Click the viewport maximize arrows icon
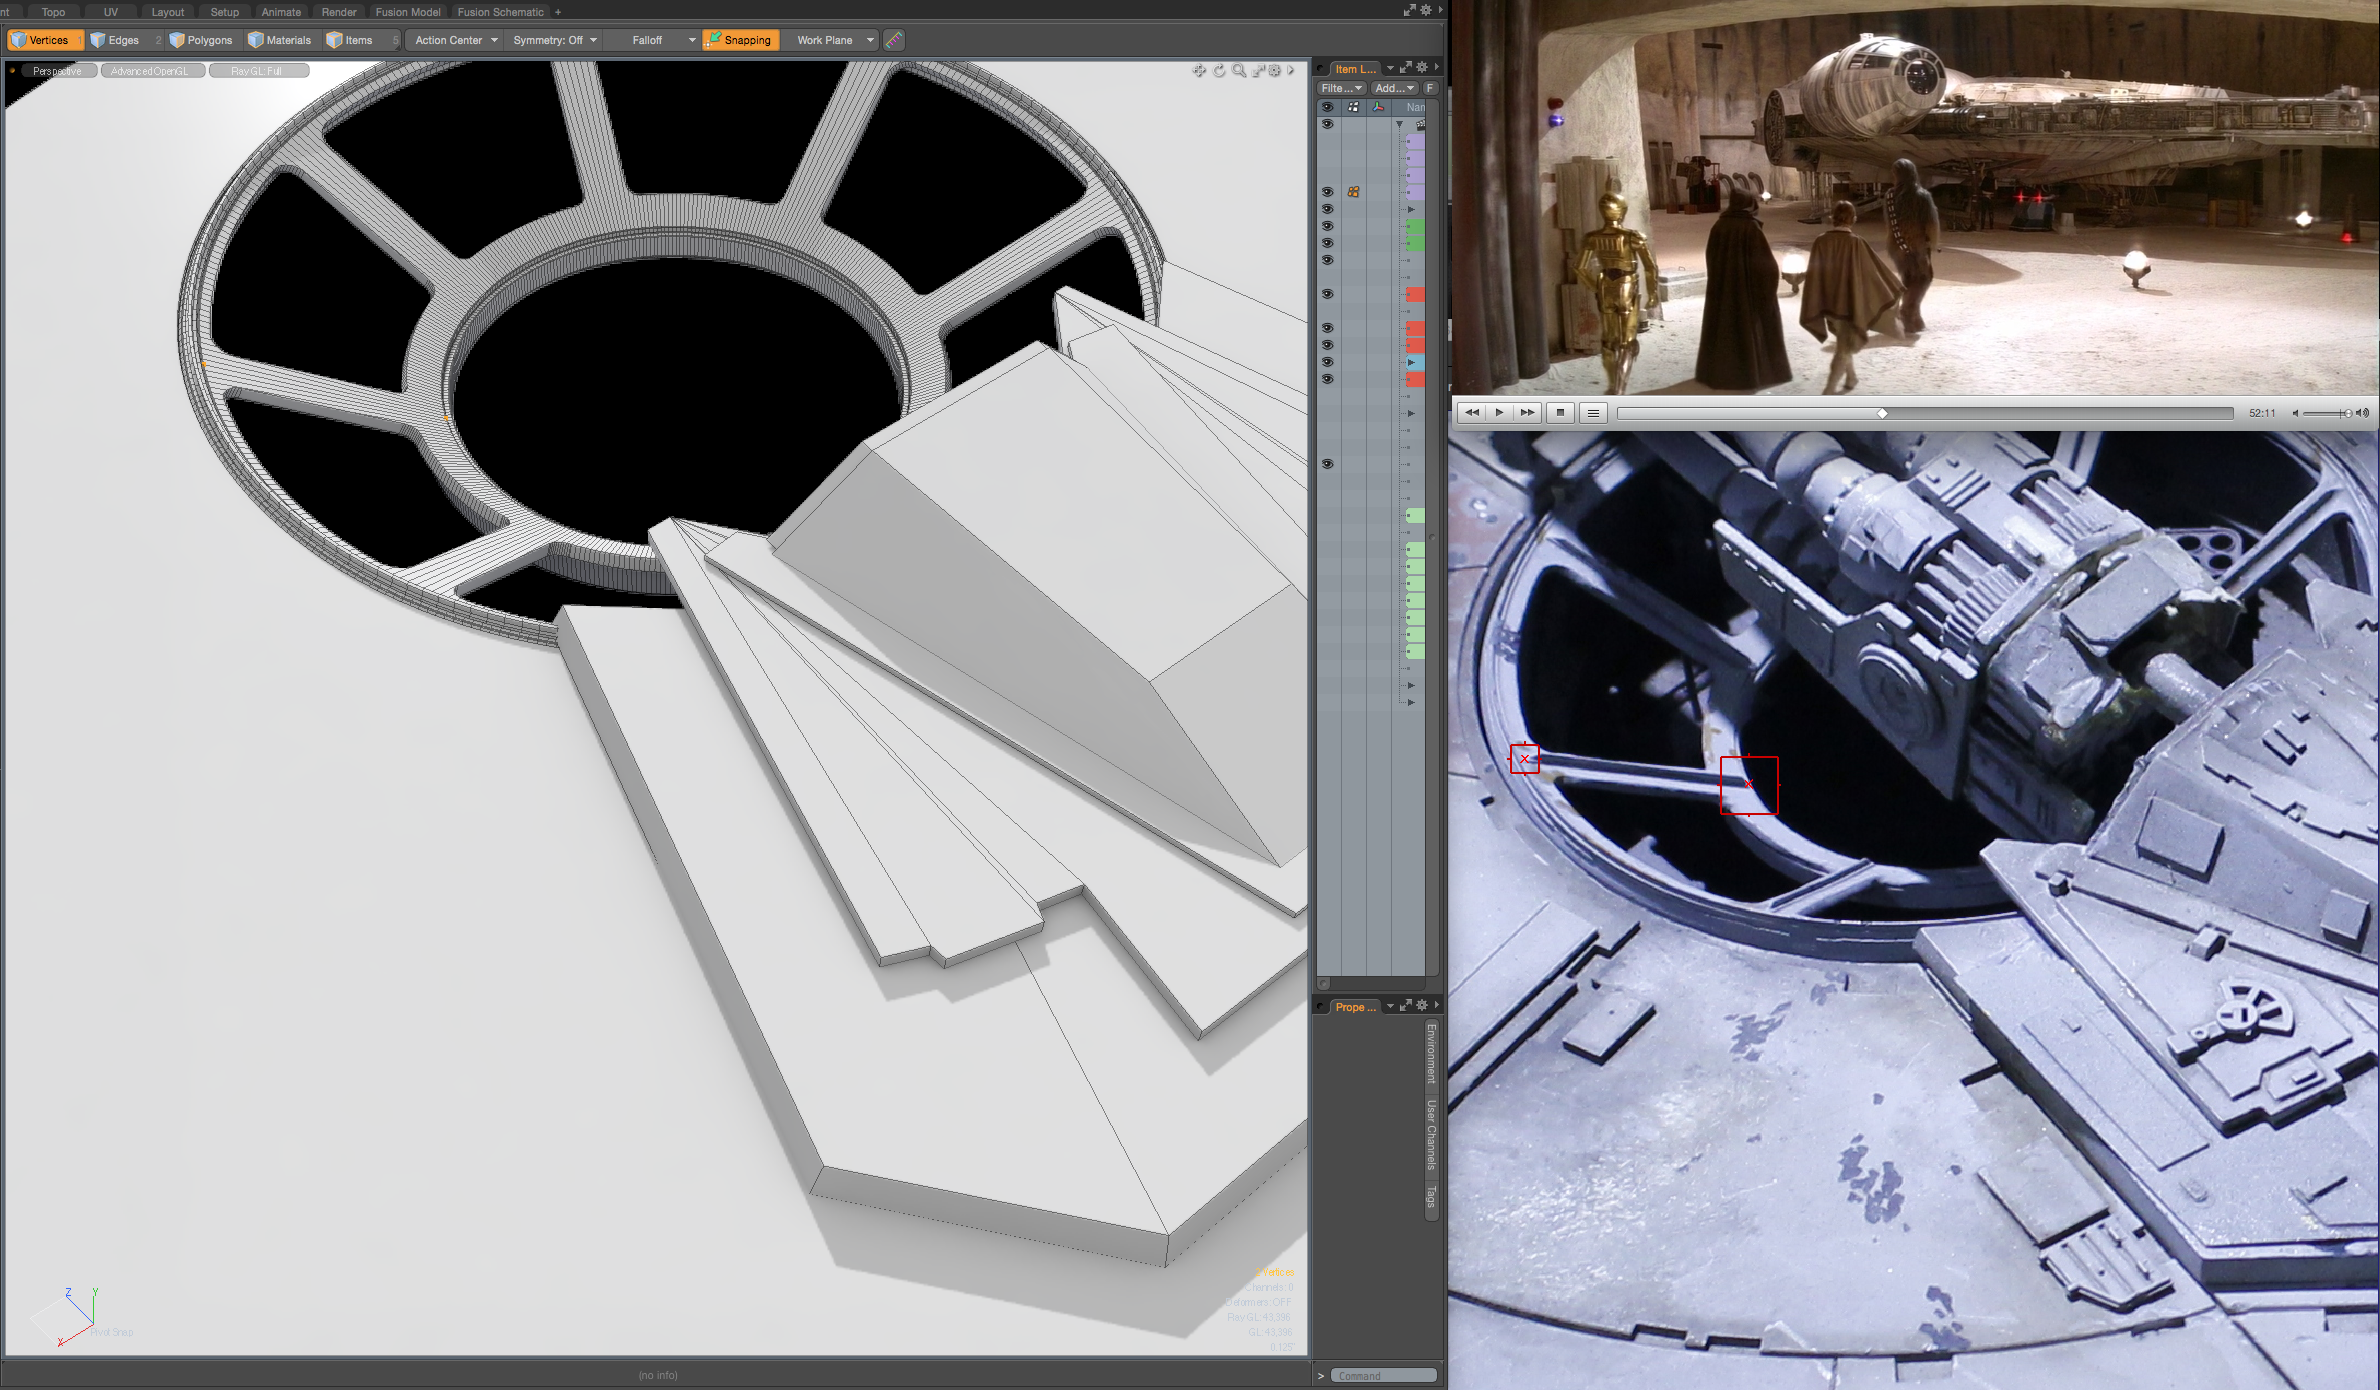The height and width of the screenshot is (1390, 2380). tap(1258, 70)
